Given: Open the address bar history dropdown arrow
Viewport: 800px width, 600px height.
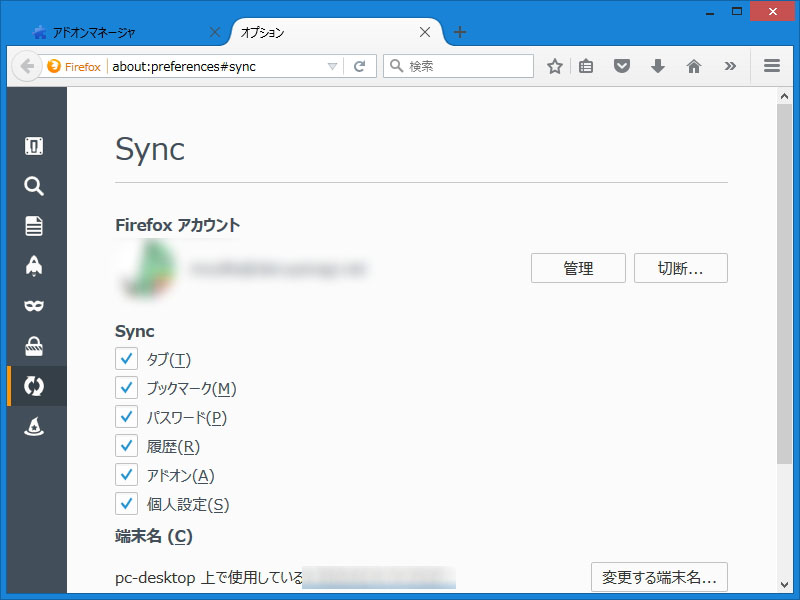Looking at the screenshot, I should 333,66.
